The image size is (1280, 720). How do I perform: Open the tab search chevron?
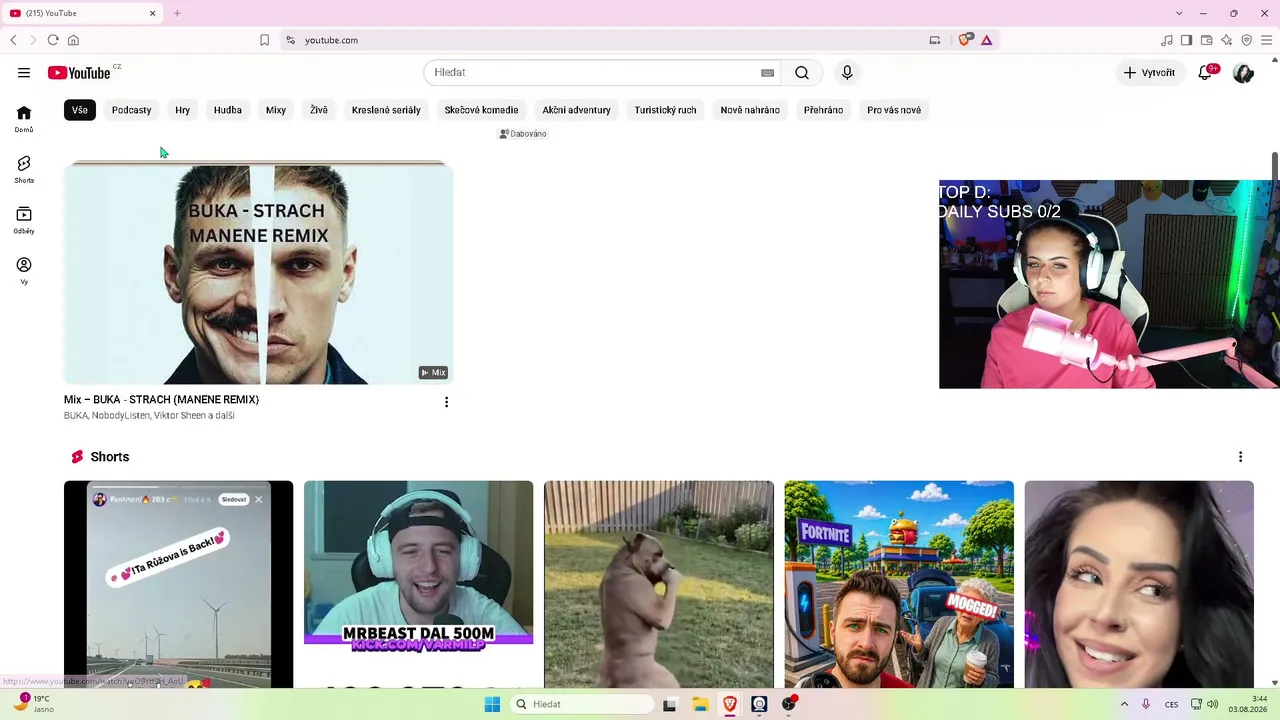click(1179, 13)
